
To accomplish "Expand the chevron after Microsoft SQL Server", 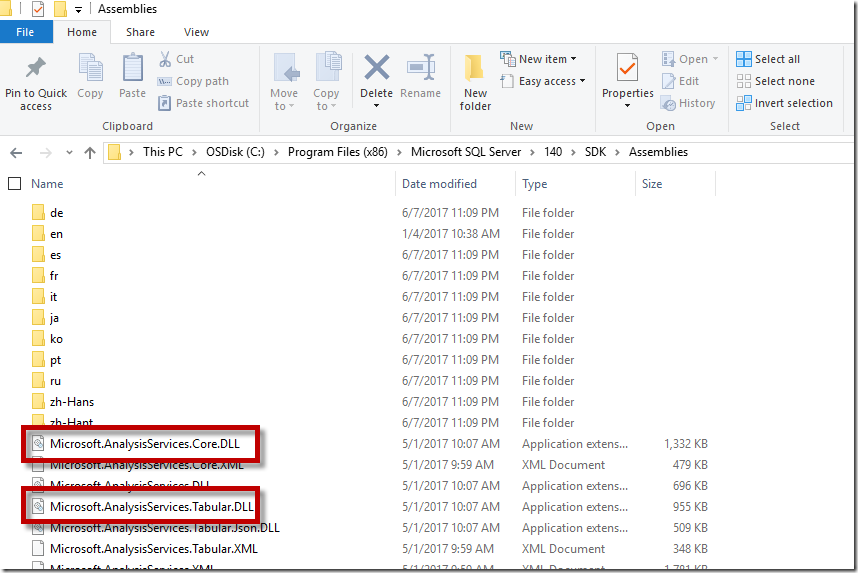I will (x=532, y=153).
